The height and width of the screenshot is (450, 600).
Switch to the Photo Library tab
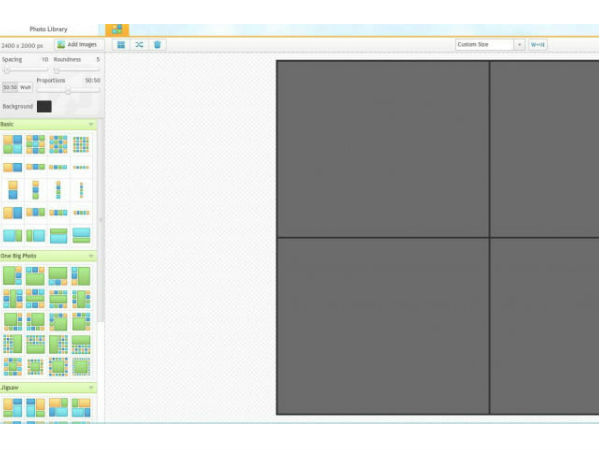pyautogui.click(x=49, y=29)
